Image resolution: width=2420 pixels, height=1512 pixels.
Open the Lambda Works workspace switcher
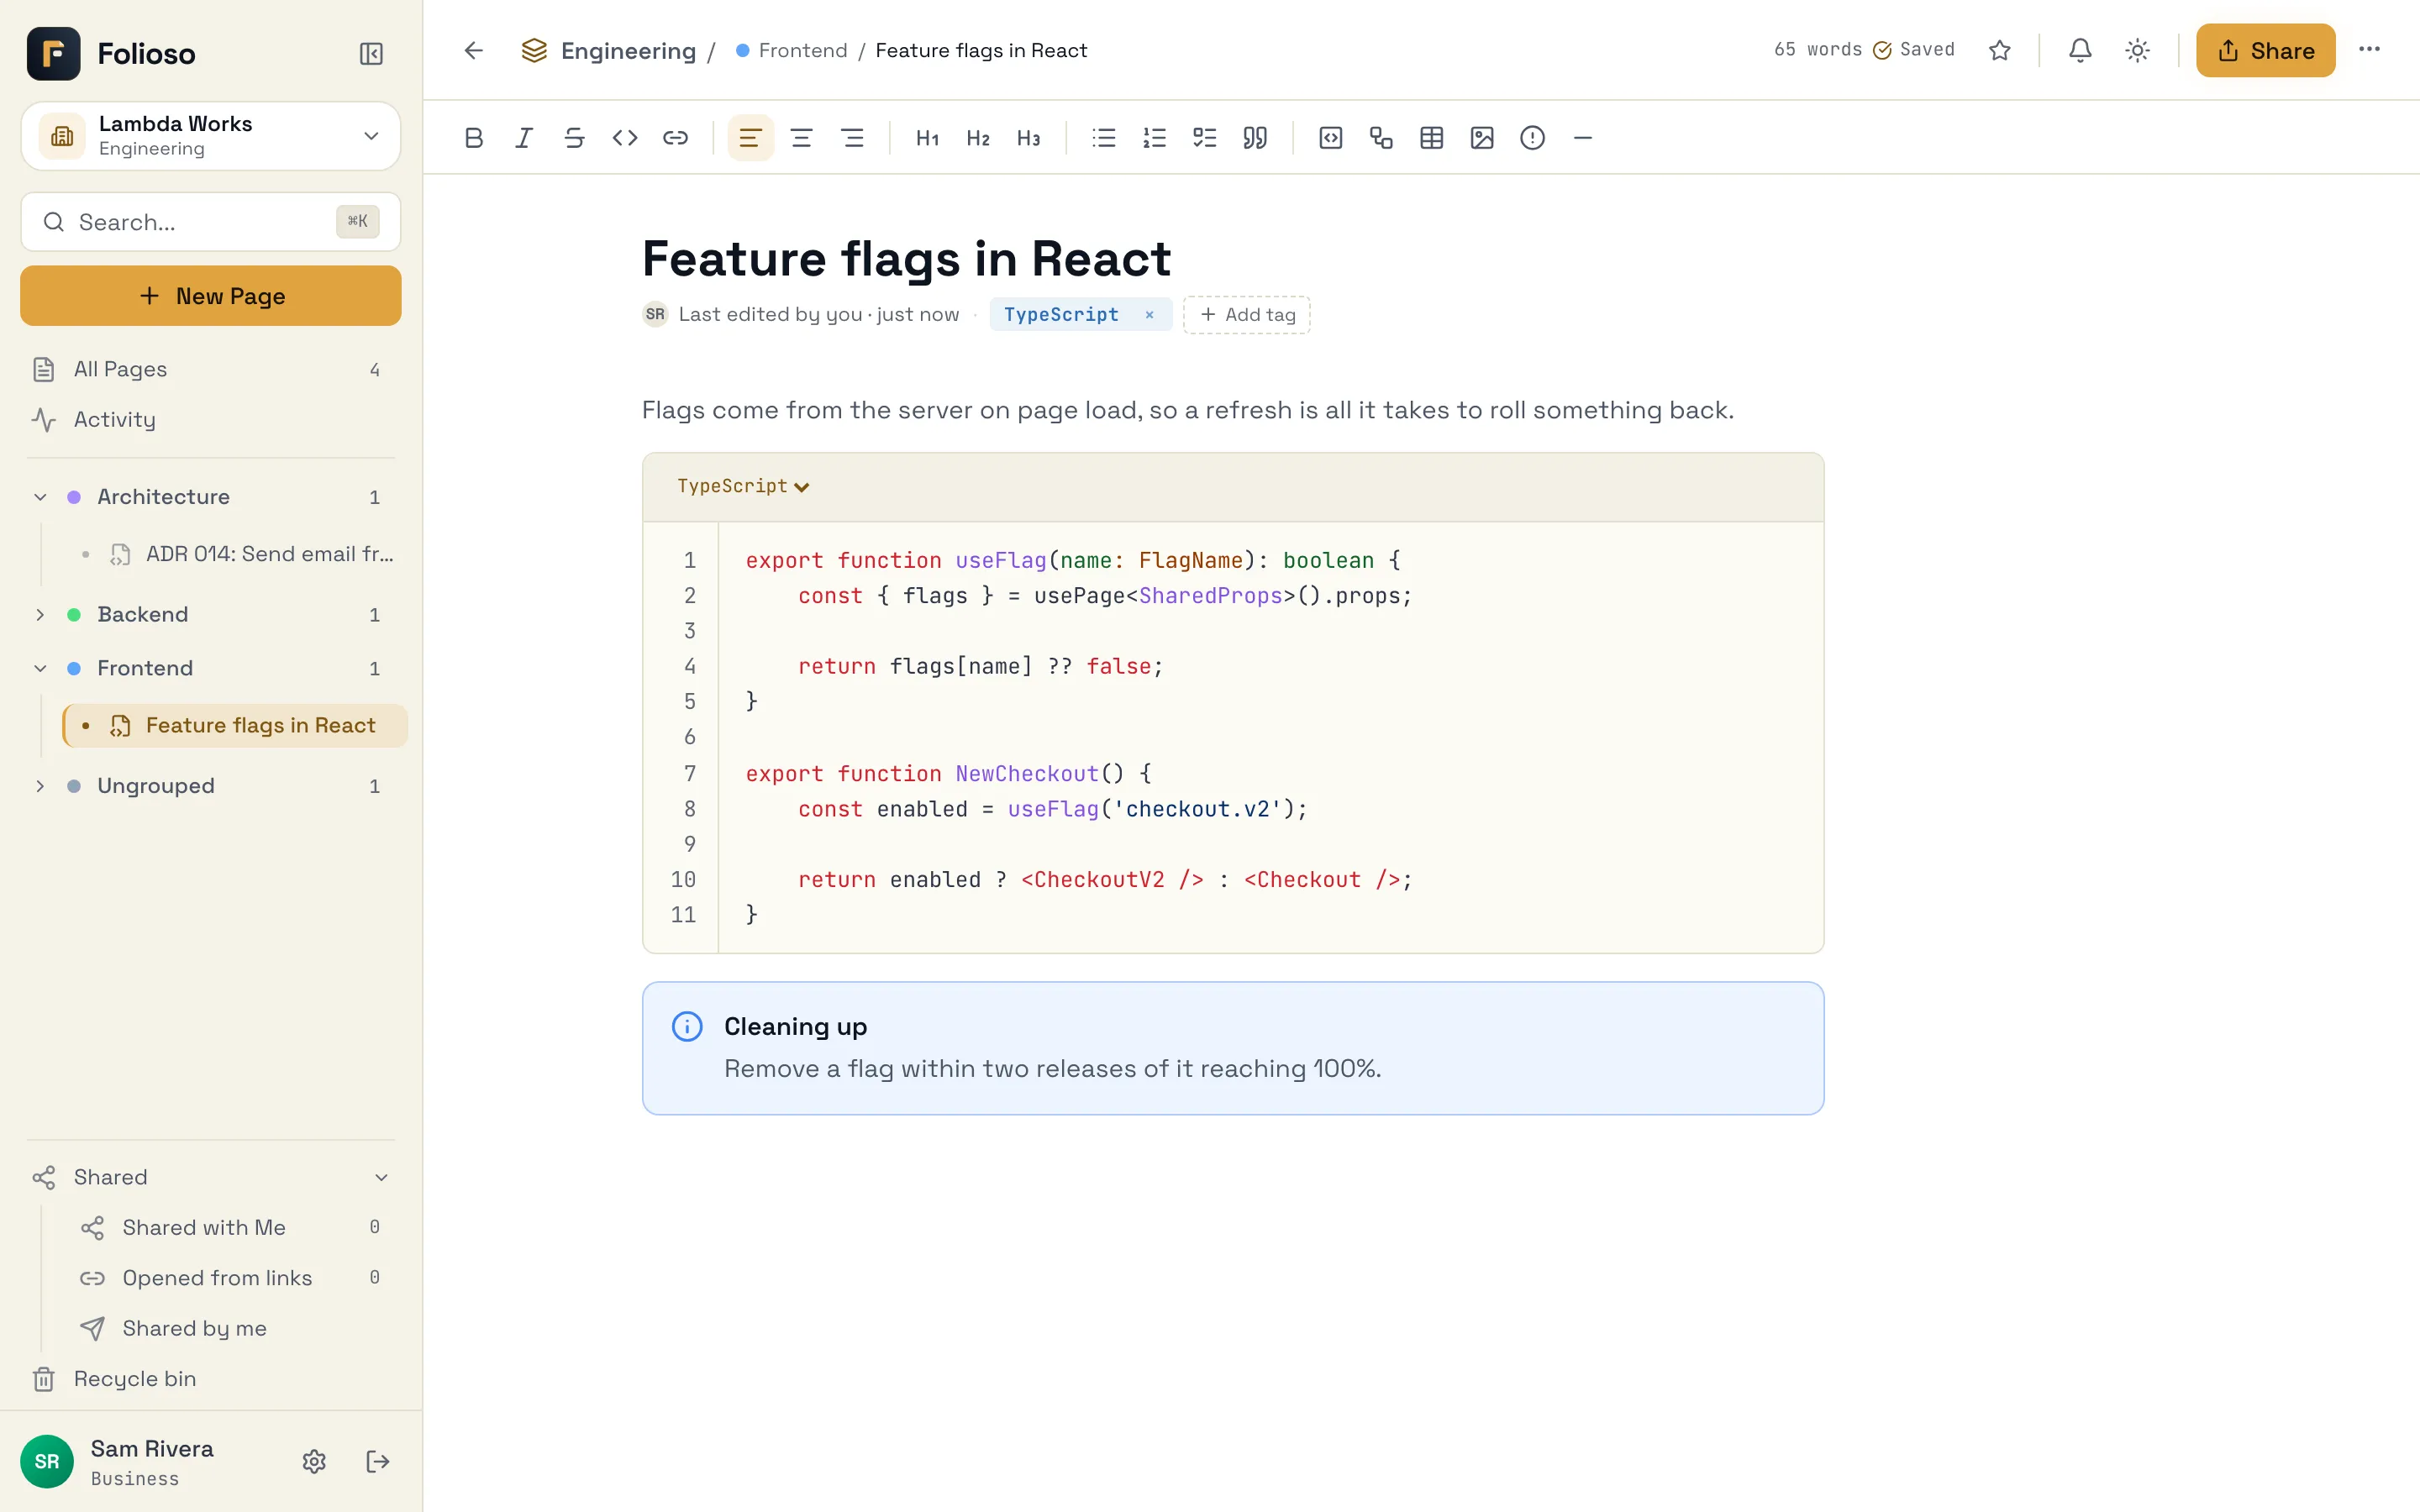[211, 136]
